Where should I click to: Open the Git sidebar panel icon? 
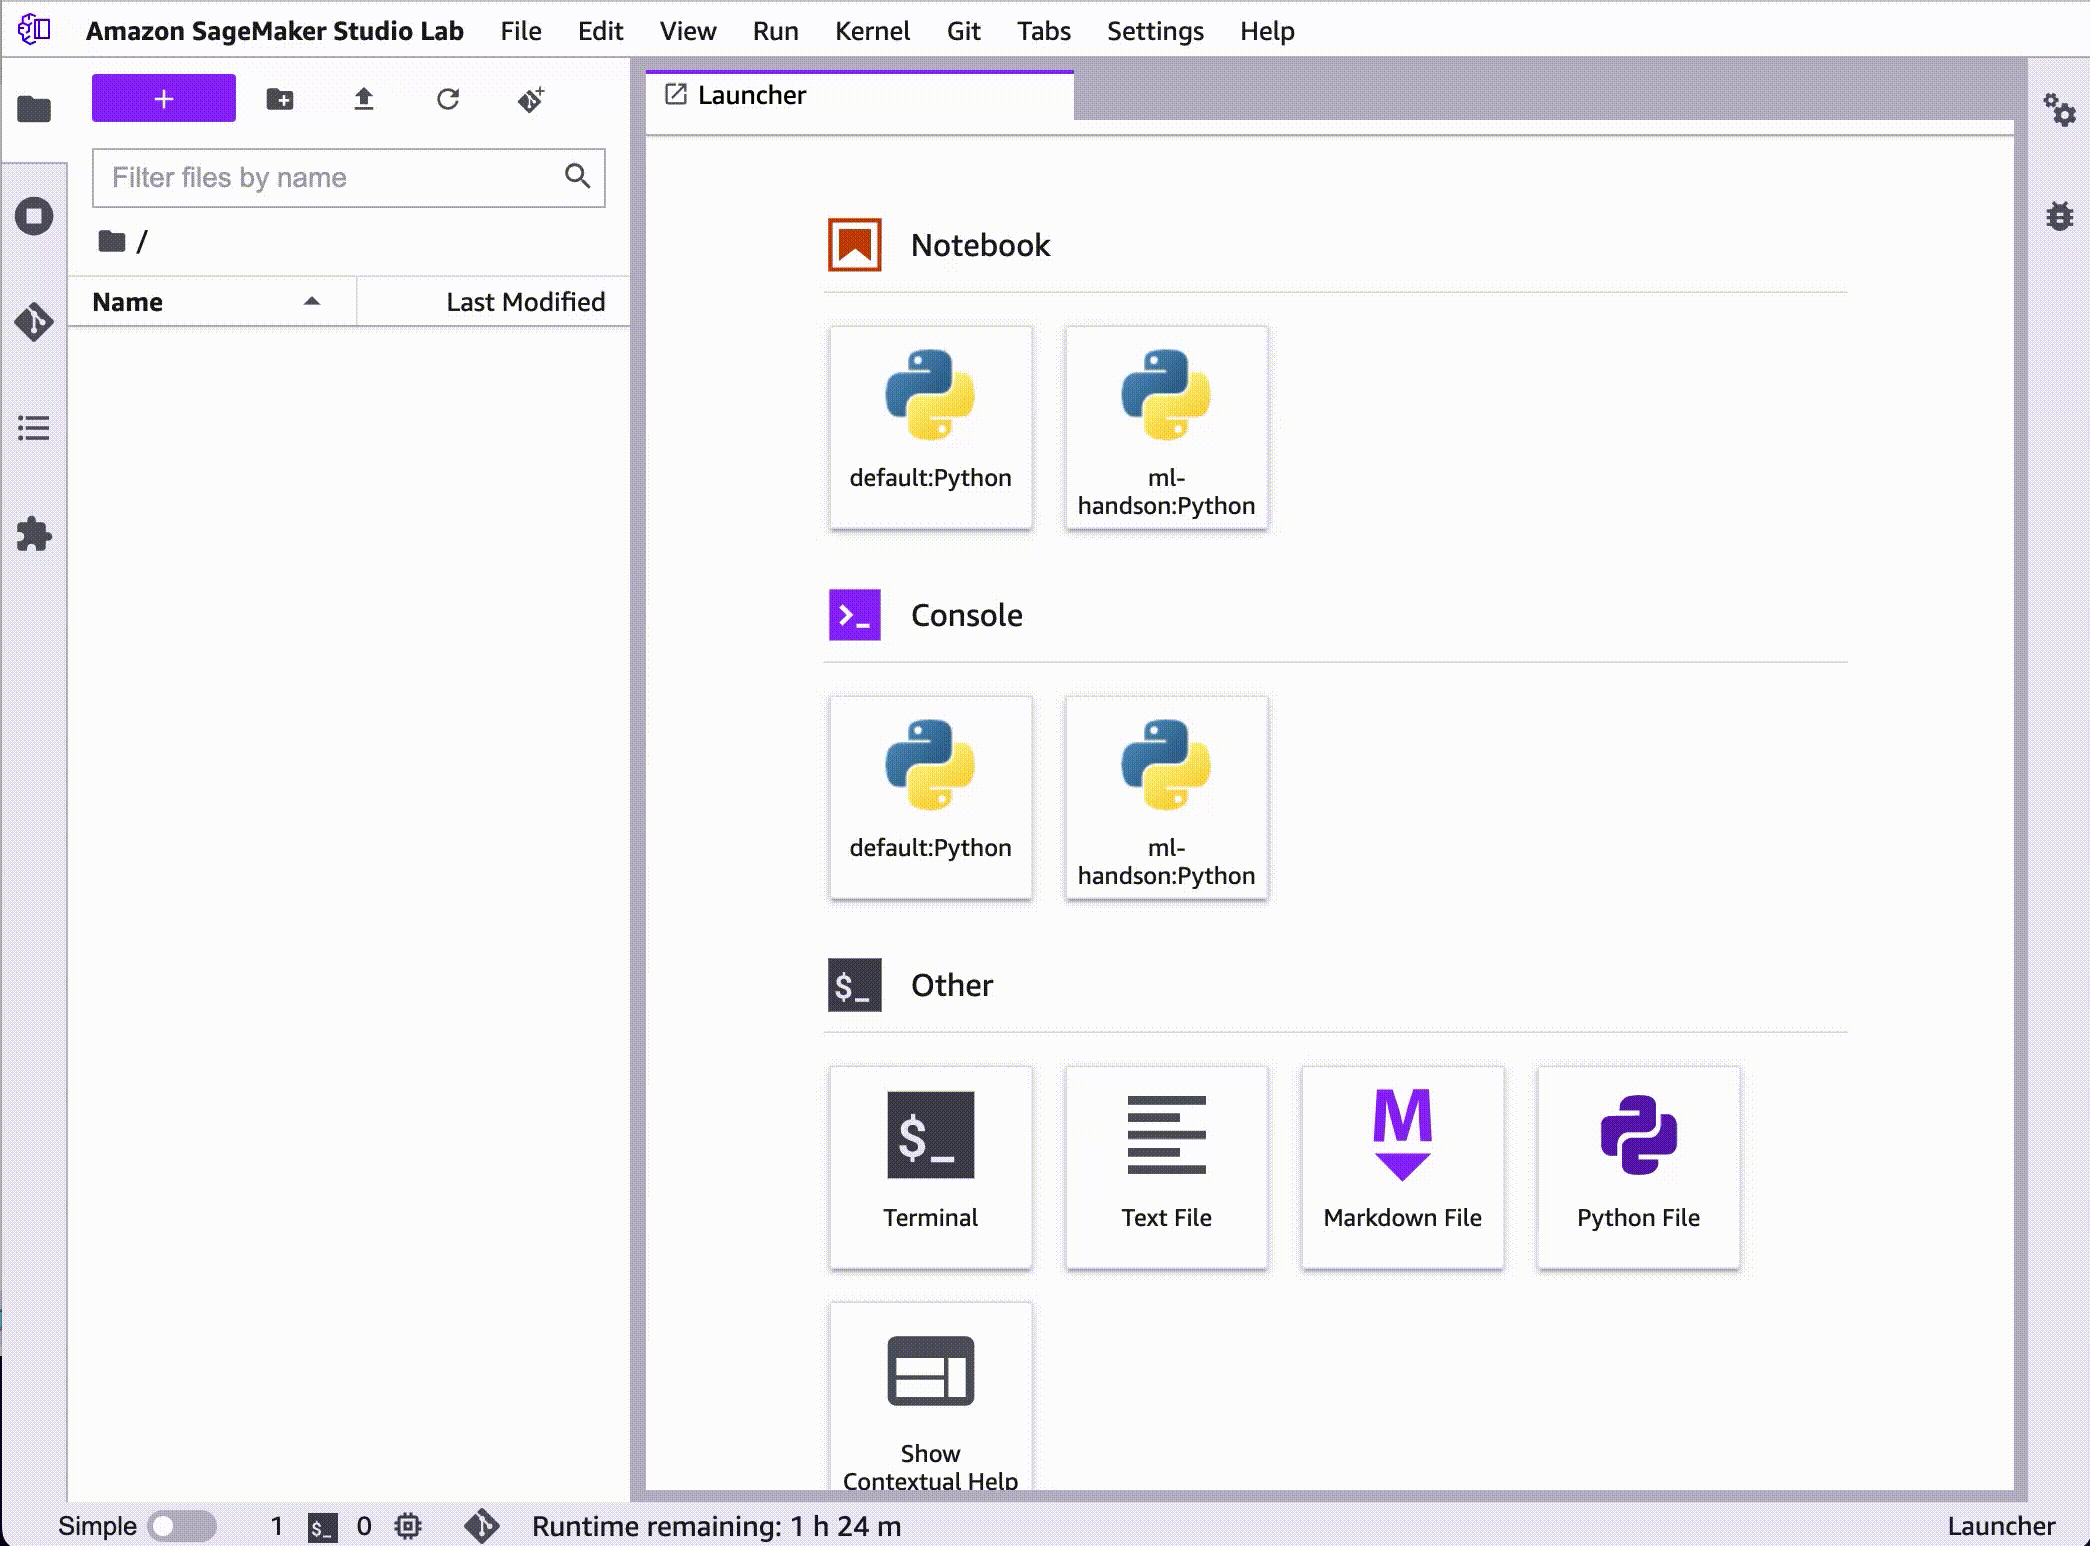click(x=34, y=322)
